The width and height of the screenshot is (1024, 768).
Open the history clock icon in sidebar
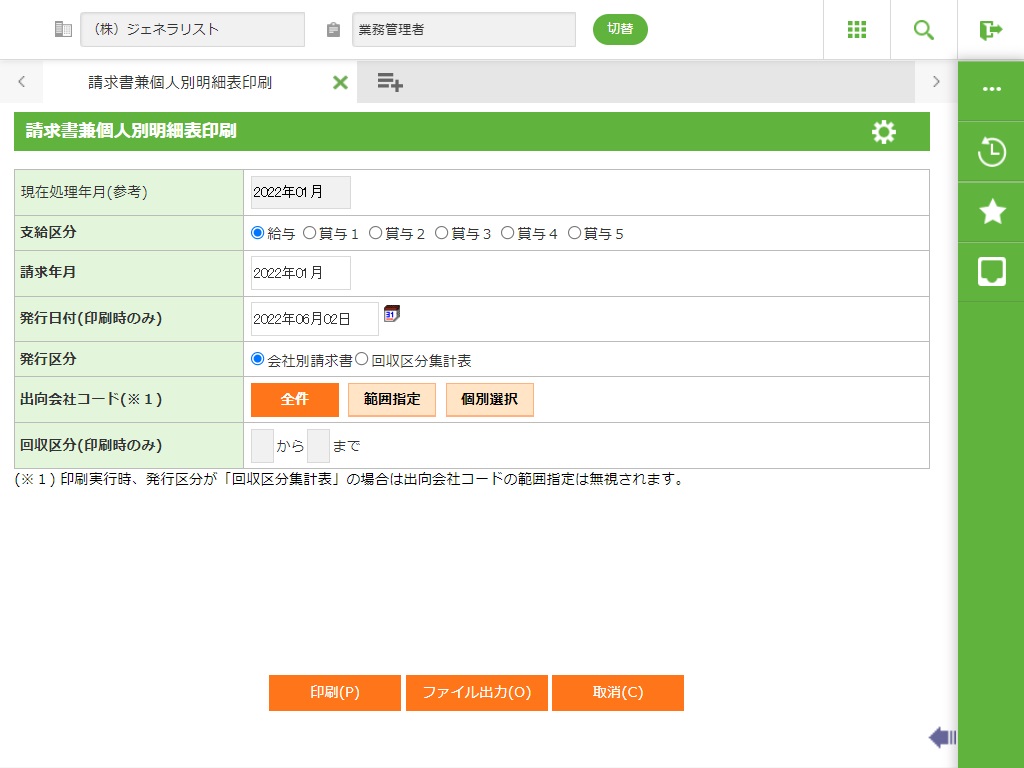[991, 153]
